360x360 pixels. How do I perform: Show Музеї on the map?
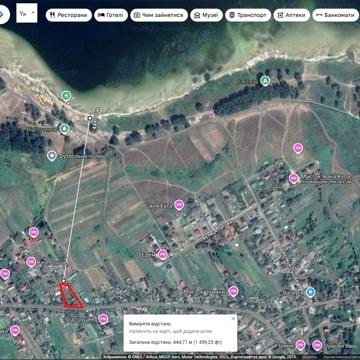(x=206, y=15)
